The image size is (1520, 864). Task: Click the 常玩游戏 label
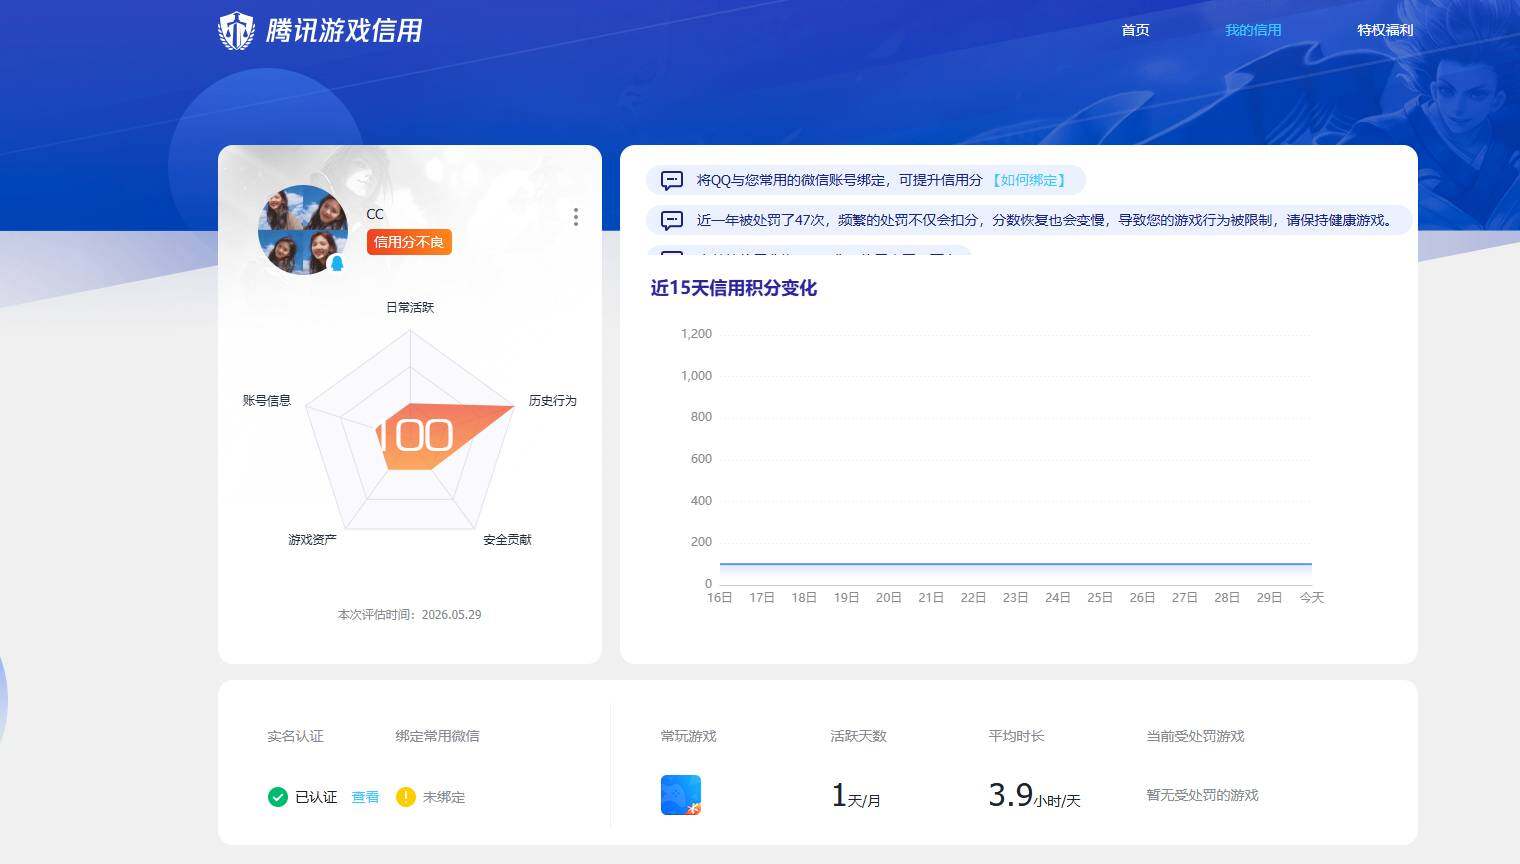(x=688, y=736)
